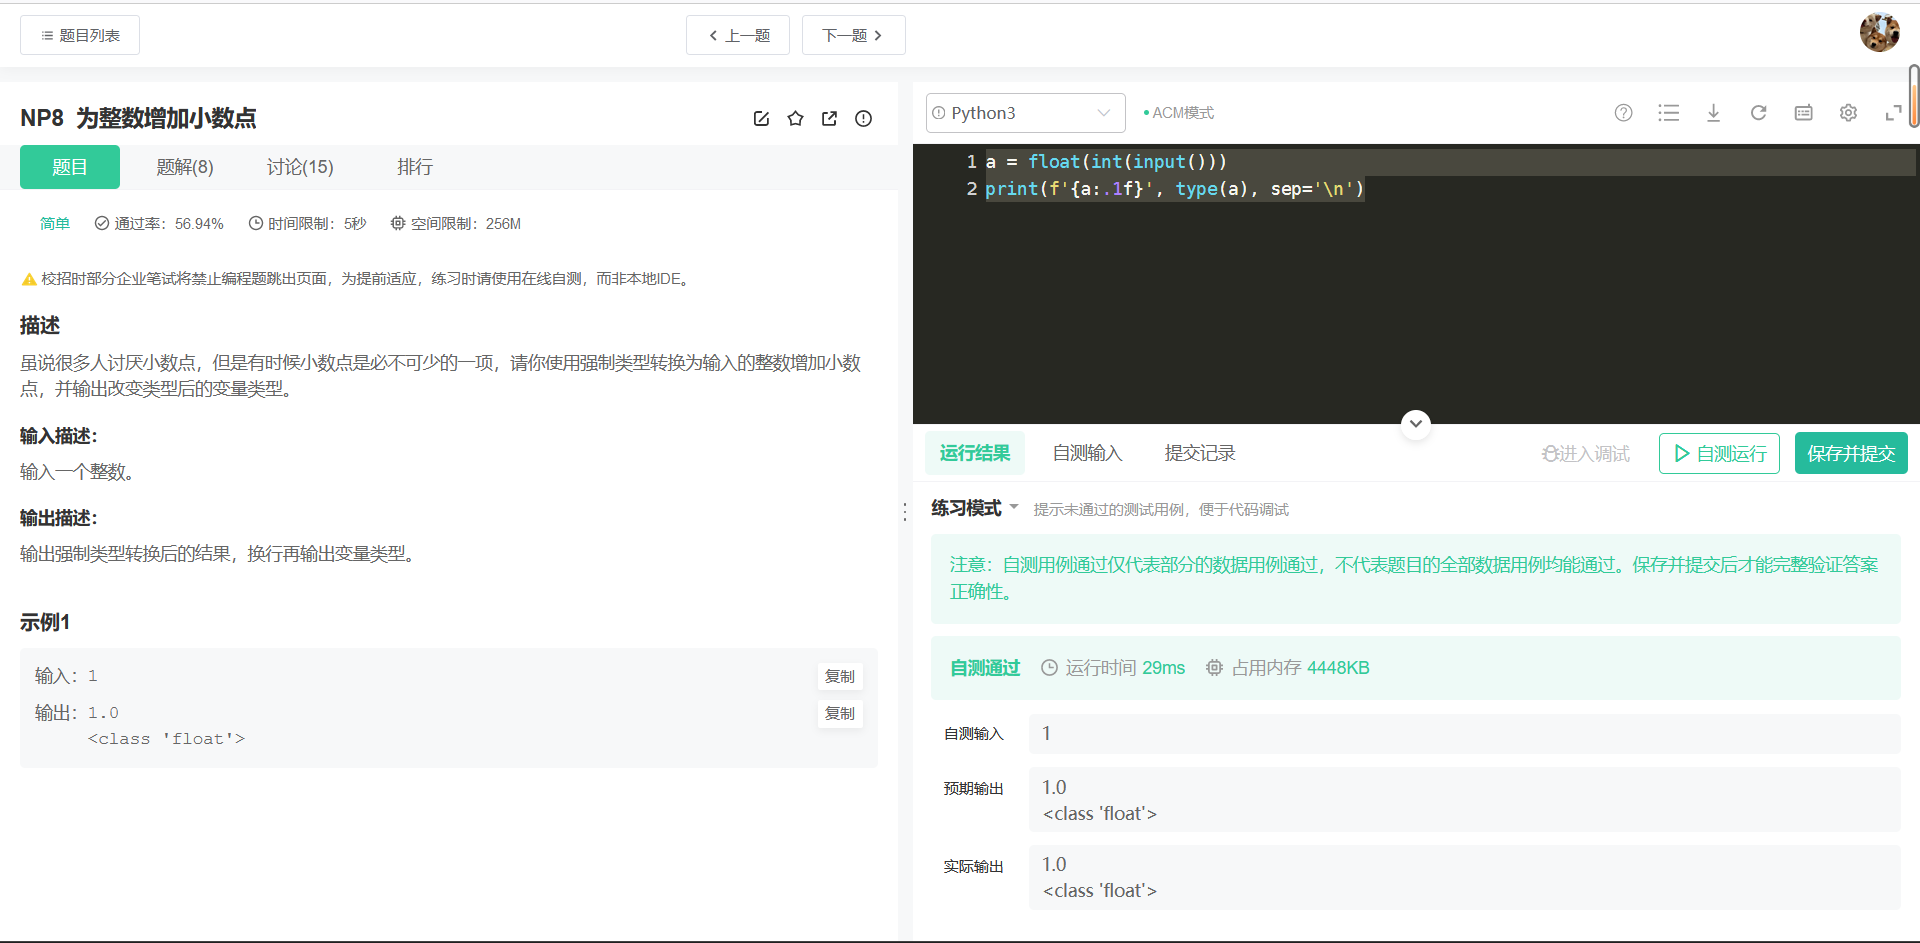Run code with the 自测运行 button

pos(1718,453)
